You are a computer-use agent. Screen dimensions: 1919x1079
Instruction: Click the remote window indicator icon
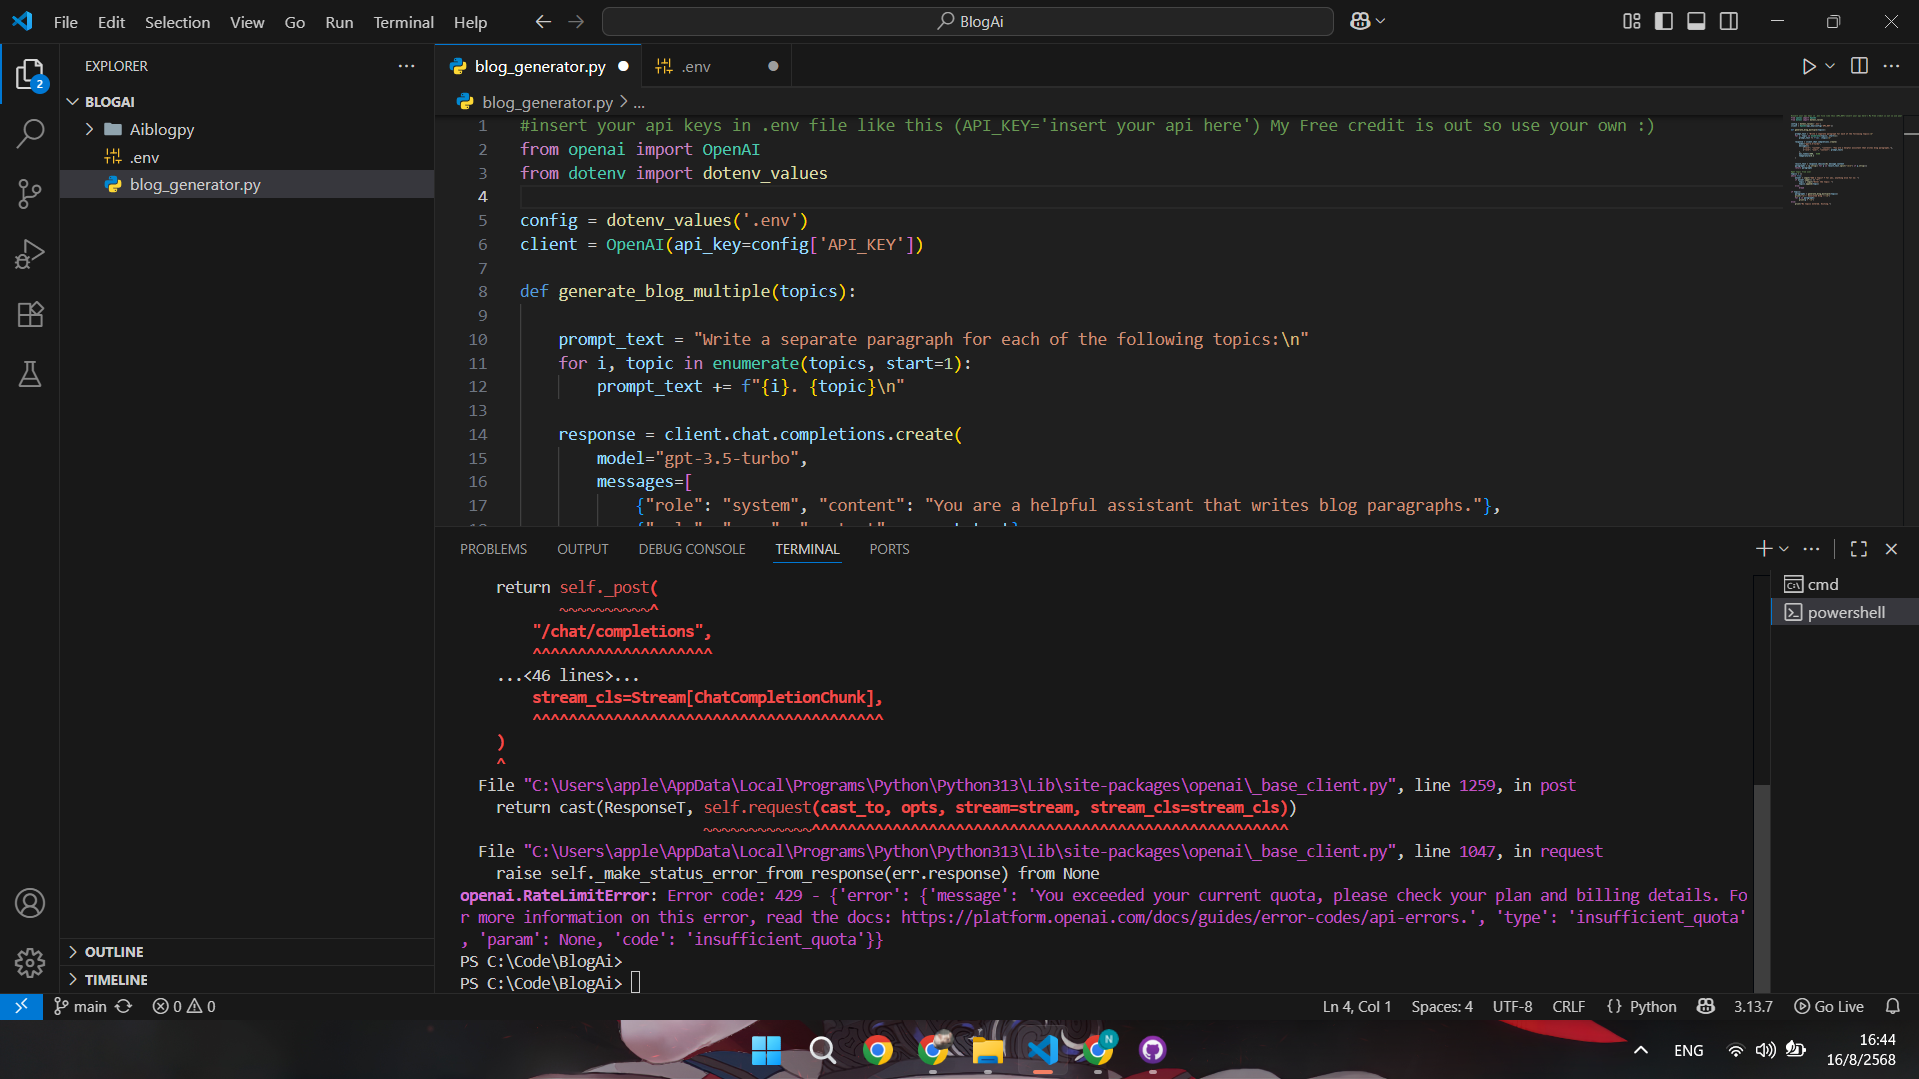(21, 1006)
